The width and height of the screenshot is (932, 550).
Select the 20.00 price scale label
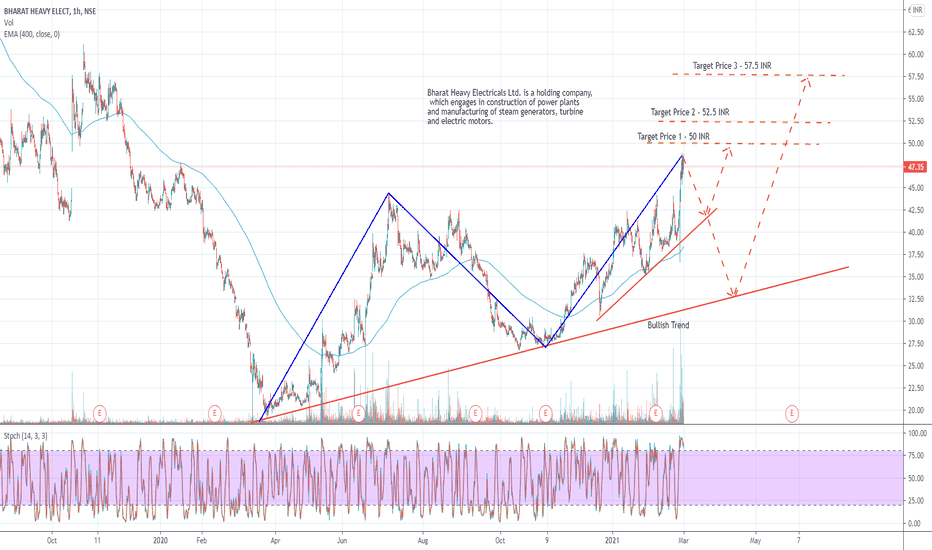point(915,410)
